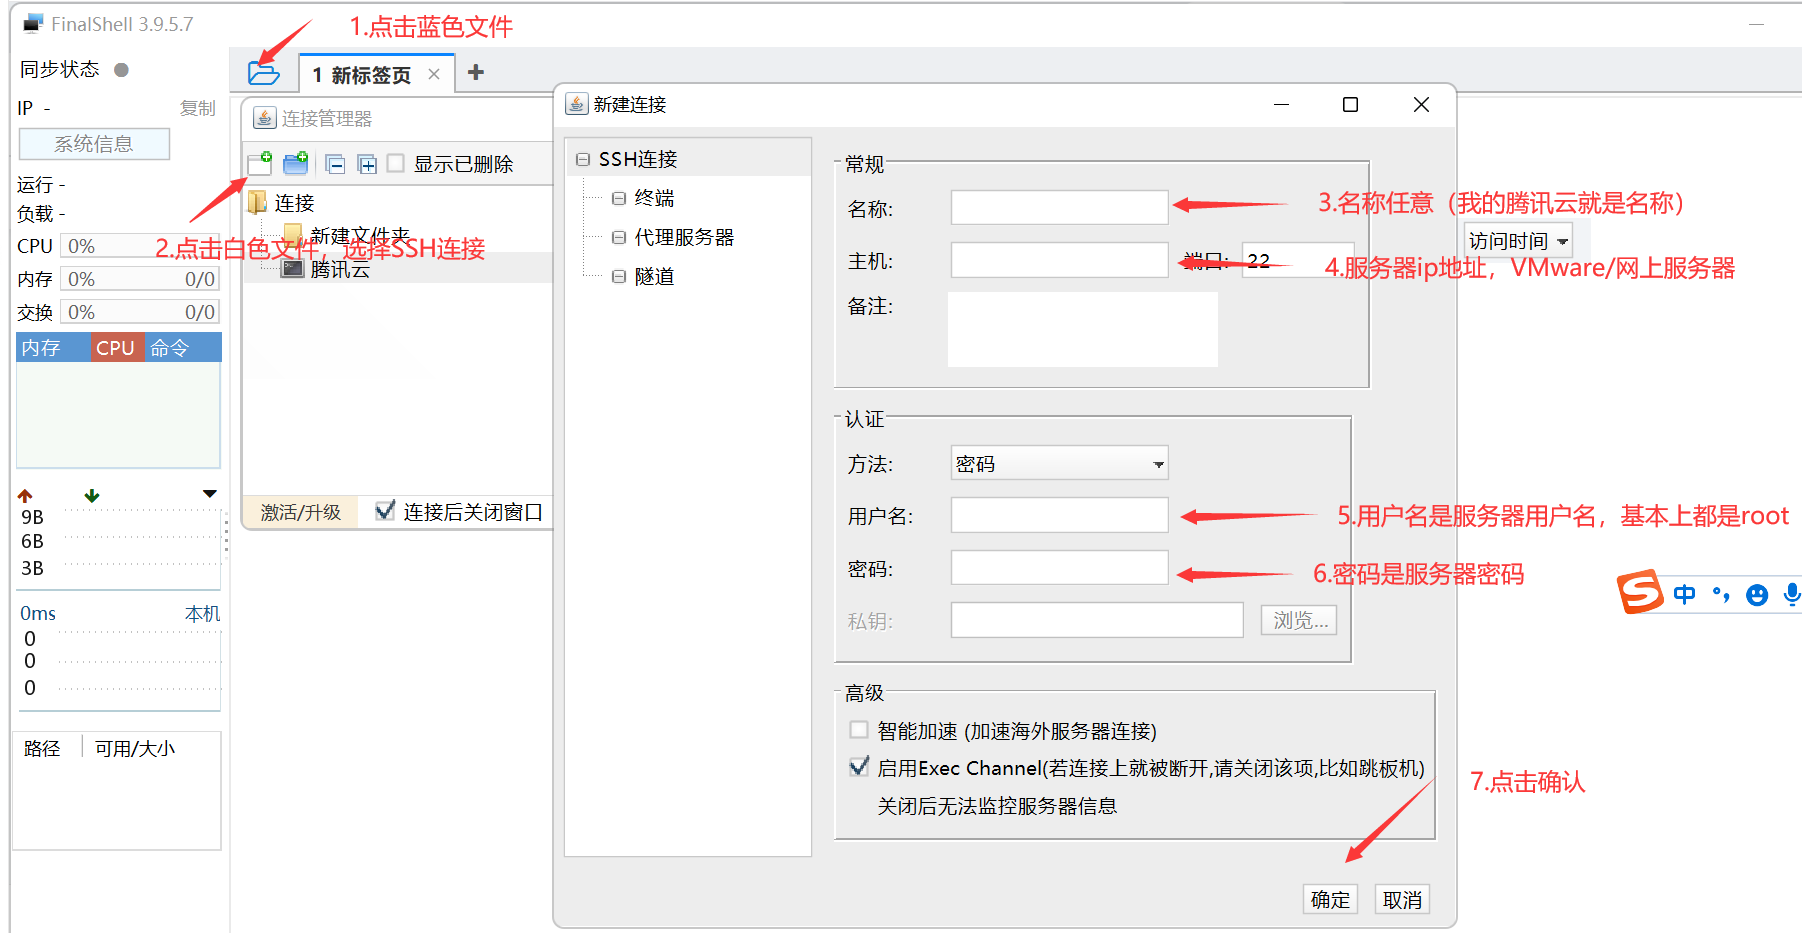Image resolution: width=1802 pixels, height=933 pixels.
Task: Open the Sogou emoji smiley icon
Action: [x=1757, y=595]
